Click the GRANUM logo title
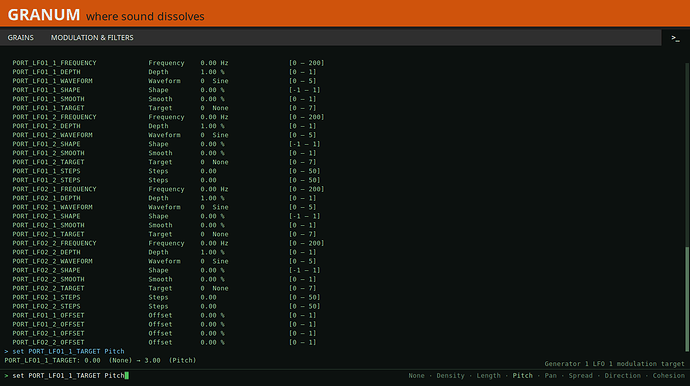The height and width of the screenshot is (386, 690). pos(44,15)
